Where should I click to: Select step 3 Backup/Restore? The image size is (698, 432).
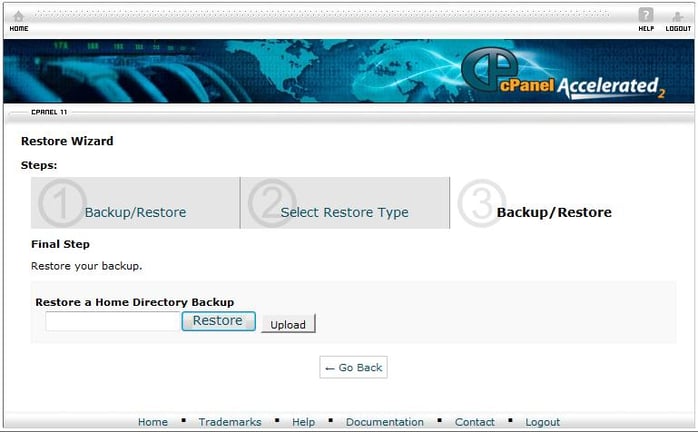[554, 212]
